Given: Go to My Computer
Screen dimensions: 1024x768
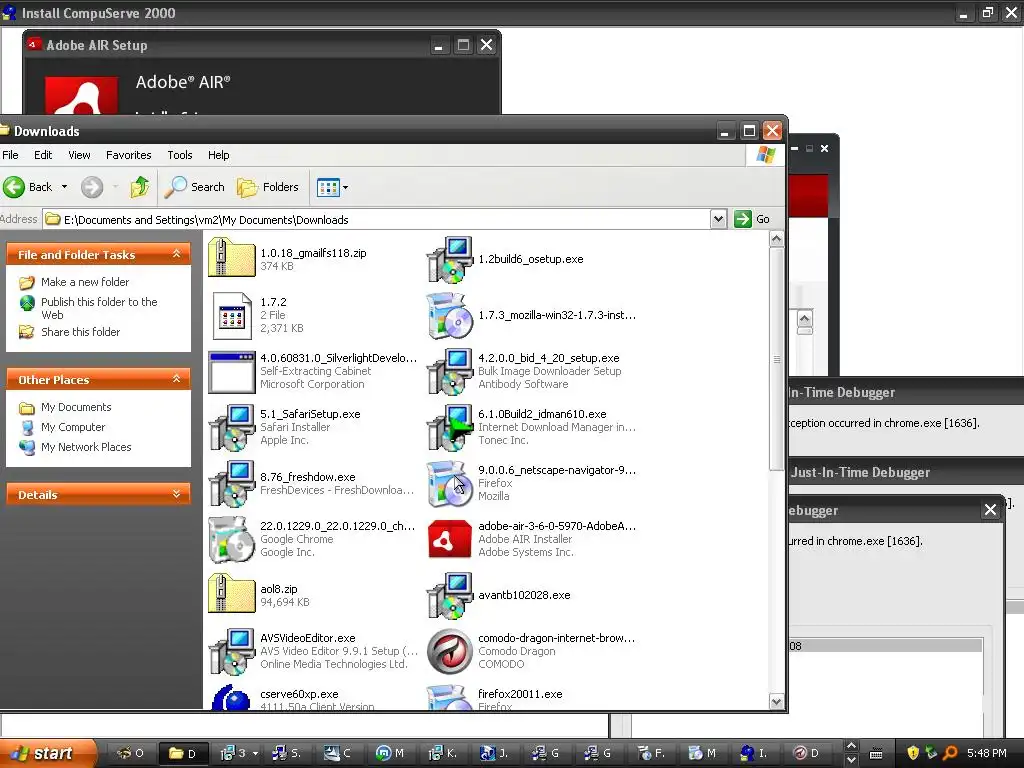Looking at the screenshot, I should click(72, 427).
